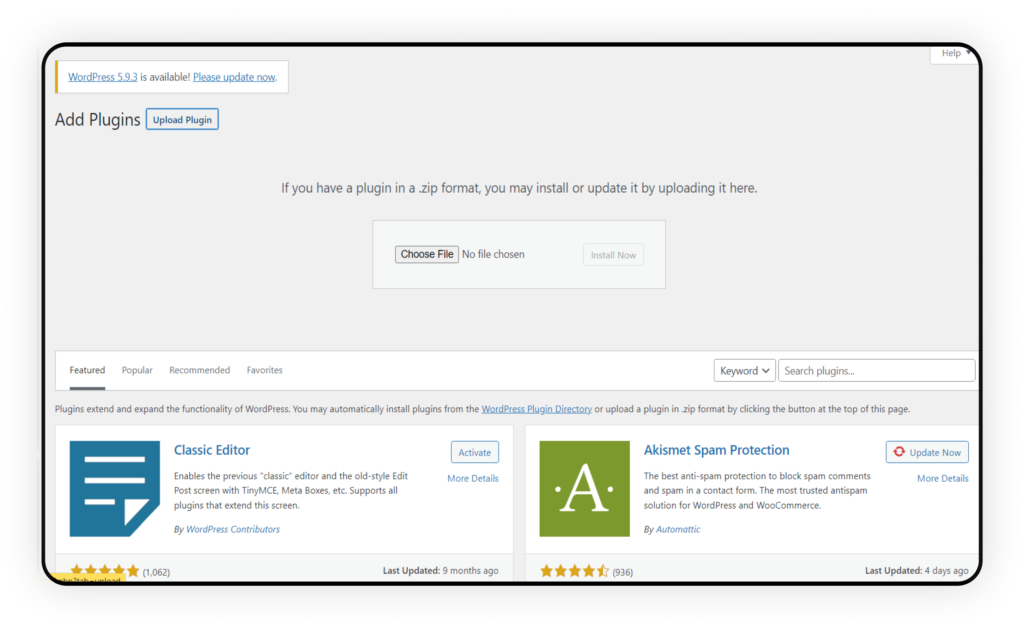This screenshot has height=626, width=1024.
Task: View More Details for Classic Editor
Action: 473,478
